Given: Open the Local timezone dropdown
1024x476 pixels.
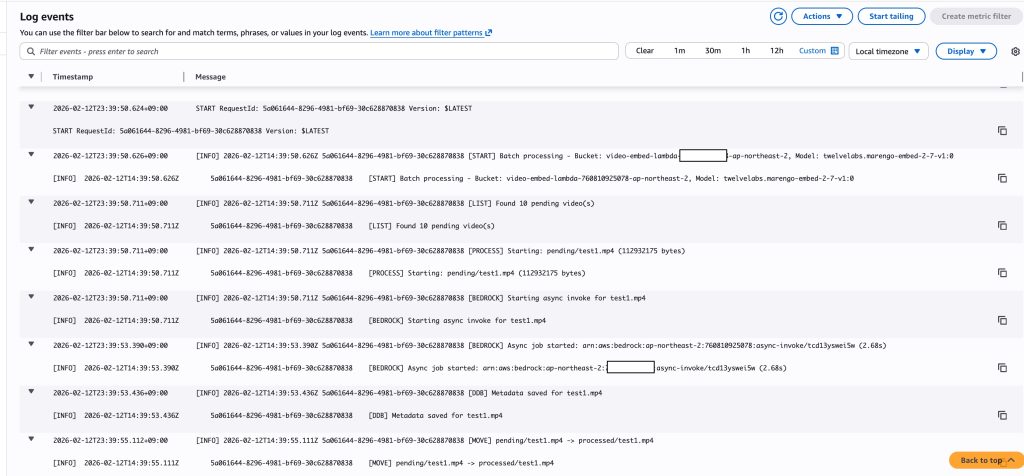Looking at the screenshot, I should point(888,51).
